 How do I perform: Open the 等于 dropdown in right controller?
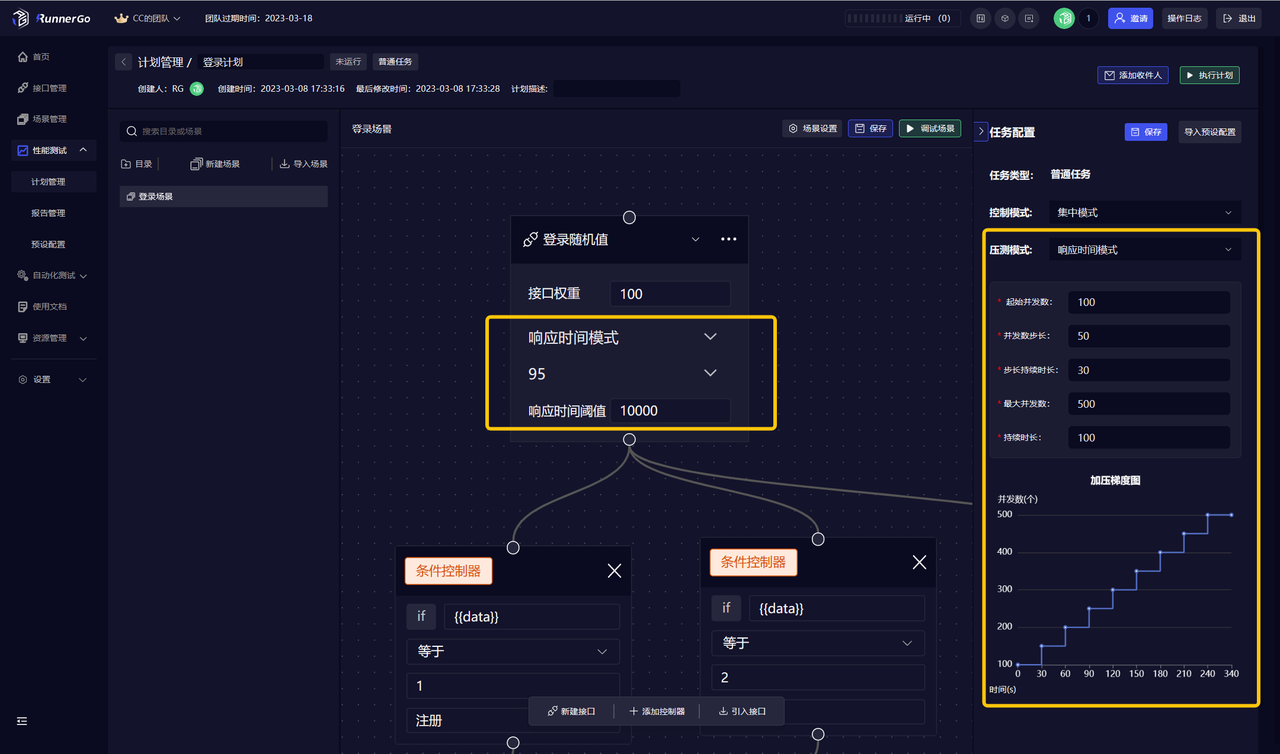click(x=818, y=643)
